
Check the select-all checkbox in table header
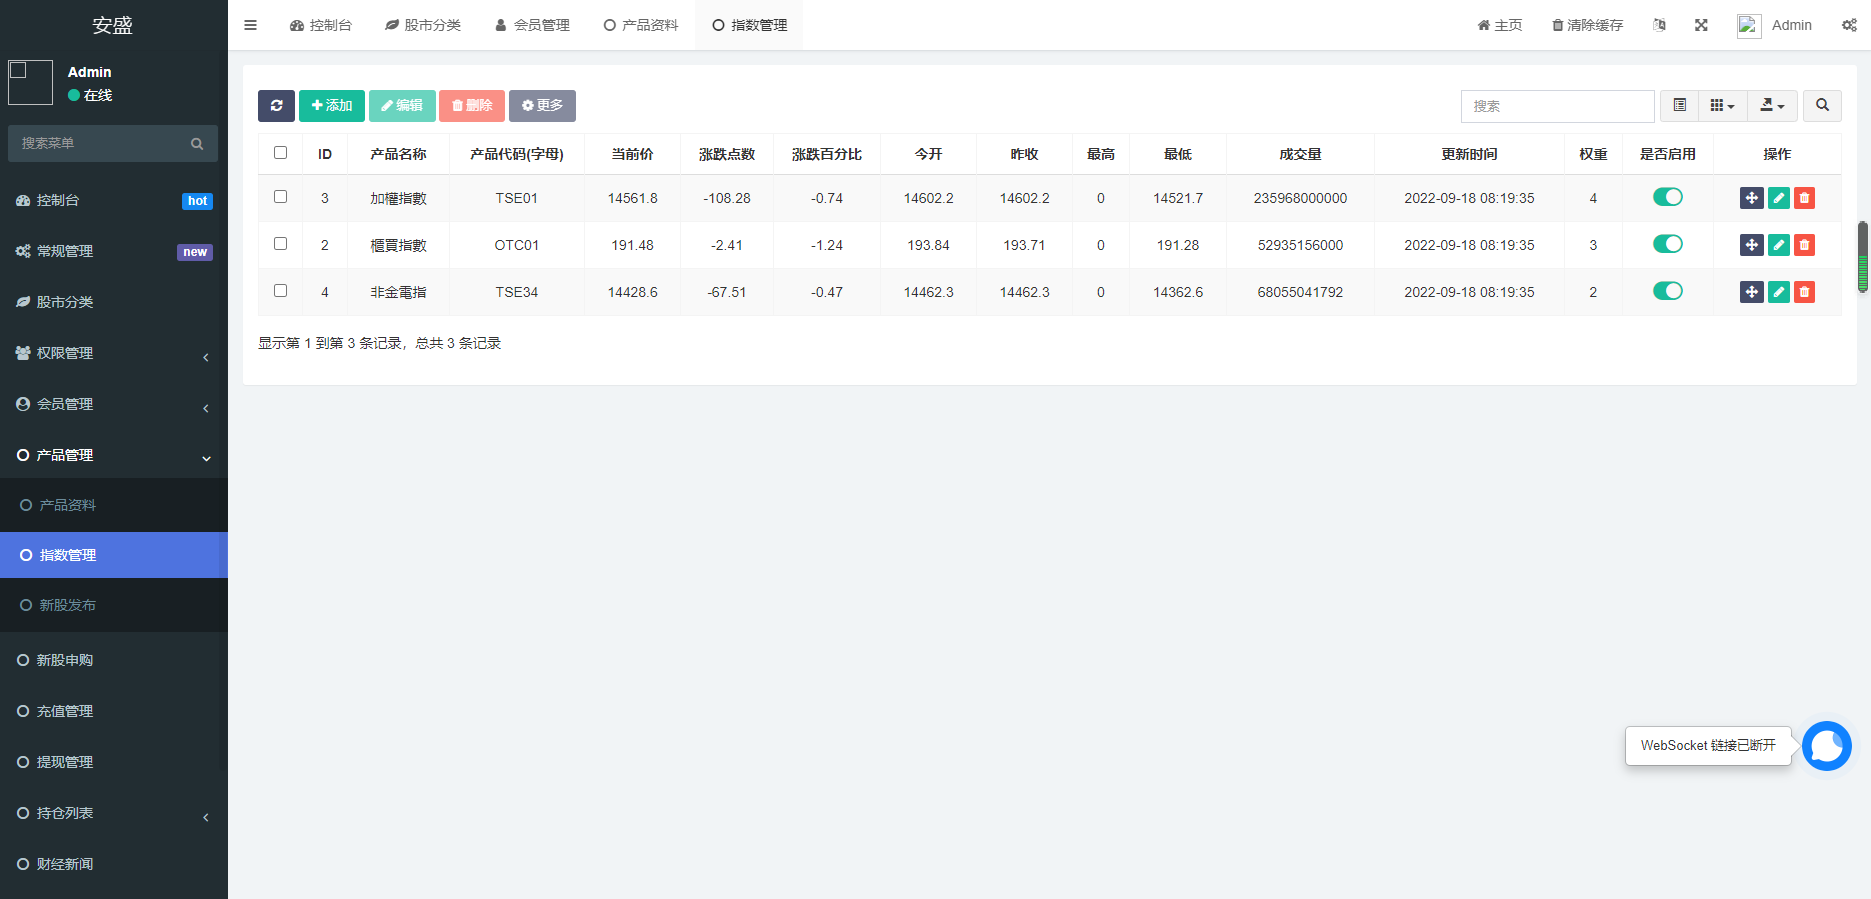[281, 153]
